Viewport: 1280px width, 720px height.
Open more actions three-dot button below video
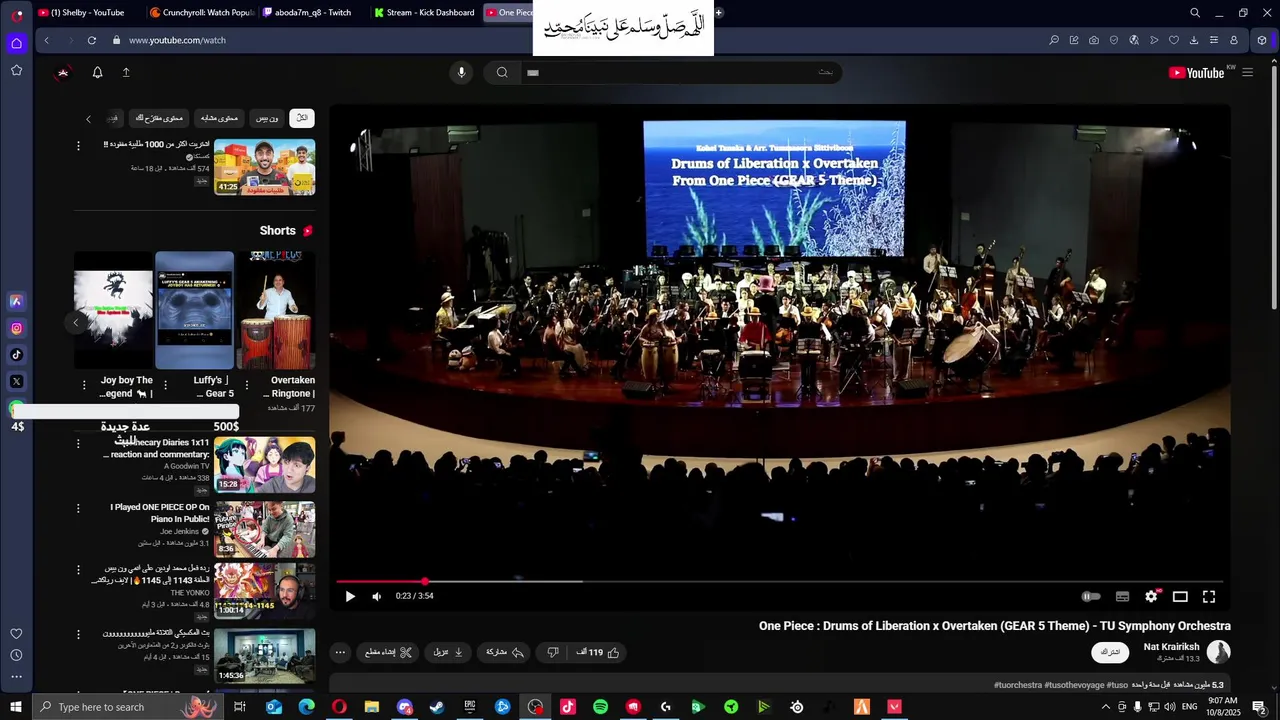click(x=340, y=652)
